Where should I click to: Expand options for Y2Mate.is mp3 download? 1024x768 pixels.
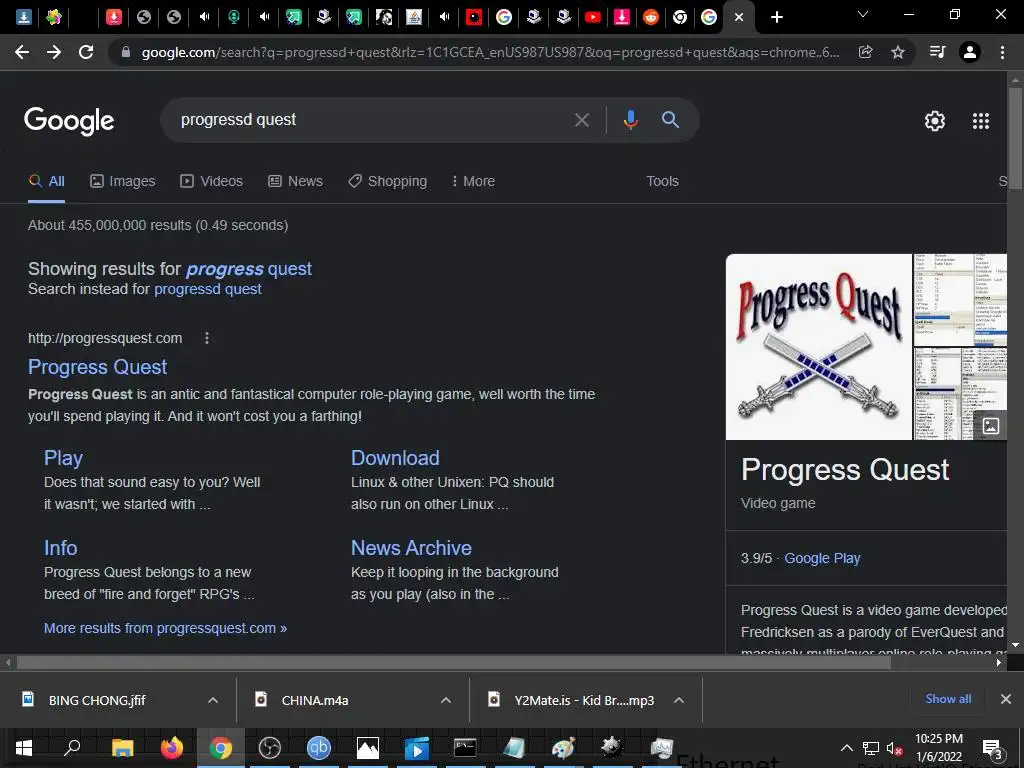point(679,700)
